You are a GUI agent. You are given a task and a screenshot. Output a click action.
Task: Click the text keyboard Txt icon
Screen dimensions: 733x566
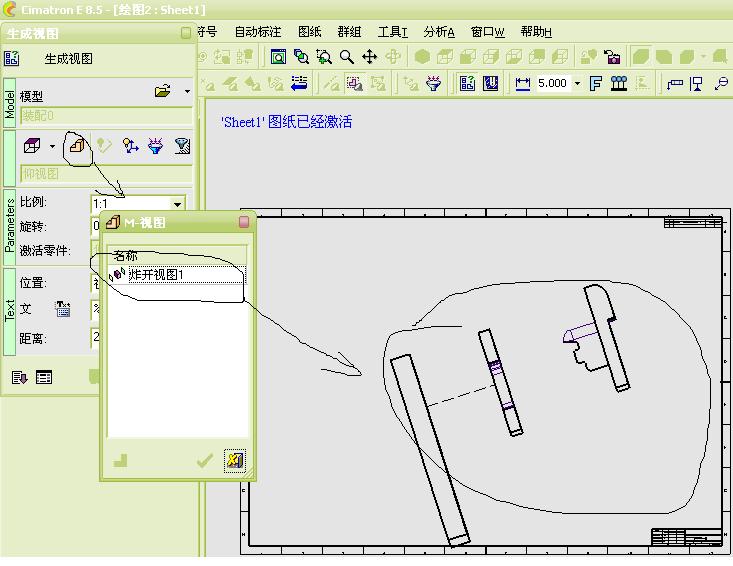click(63, 309)
